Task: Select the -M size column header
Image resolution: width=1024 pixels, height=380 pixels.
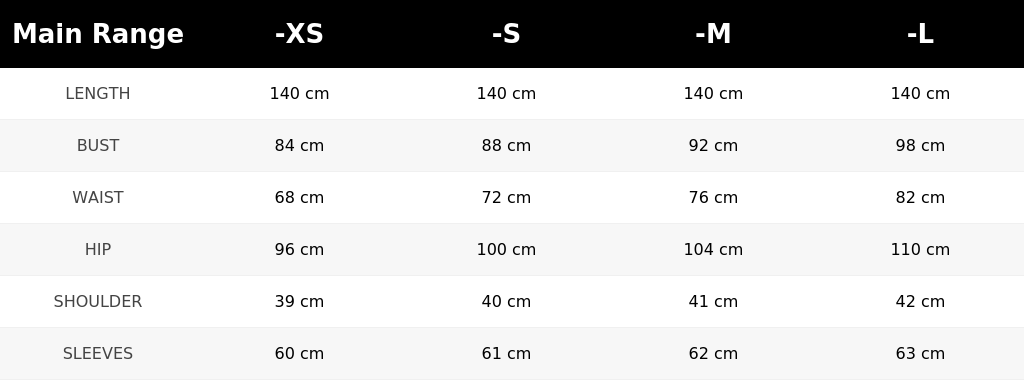Action: point(713,34)
